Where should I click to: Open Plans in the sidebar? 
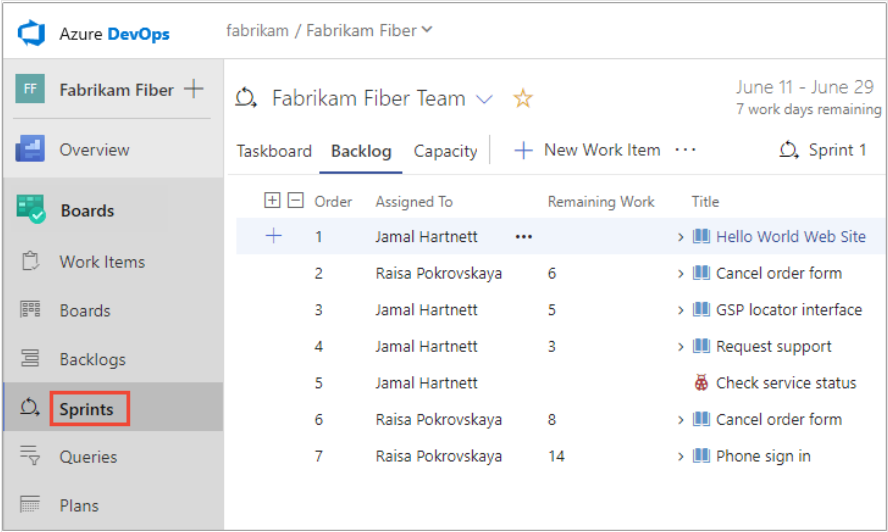(x=79, y=505)
